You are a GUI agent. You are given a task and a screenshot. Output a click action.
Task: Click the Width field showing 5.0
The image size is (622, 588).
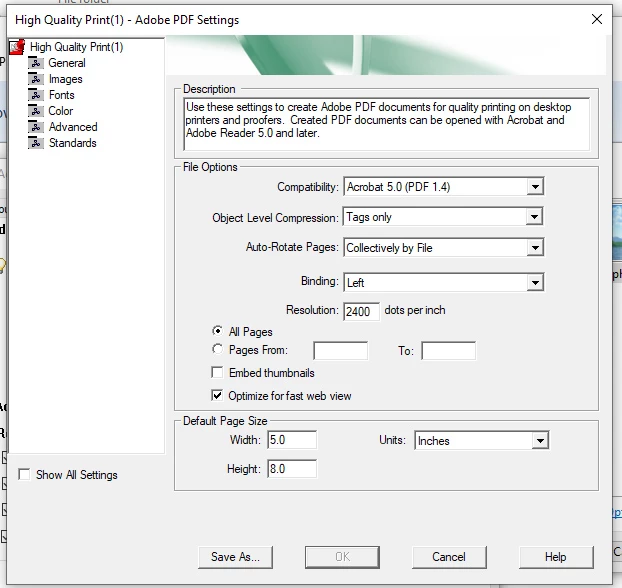coord(292,440)
